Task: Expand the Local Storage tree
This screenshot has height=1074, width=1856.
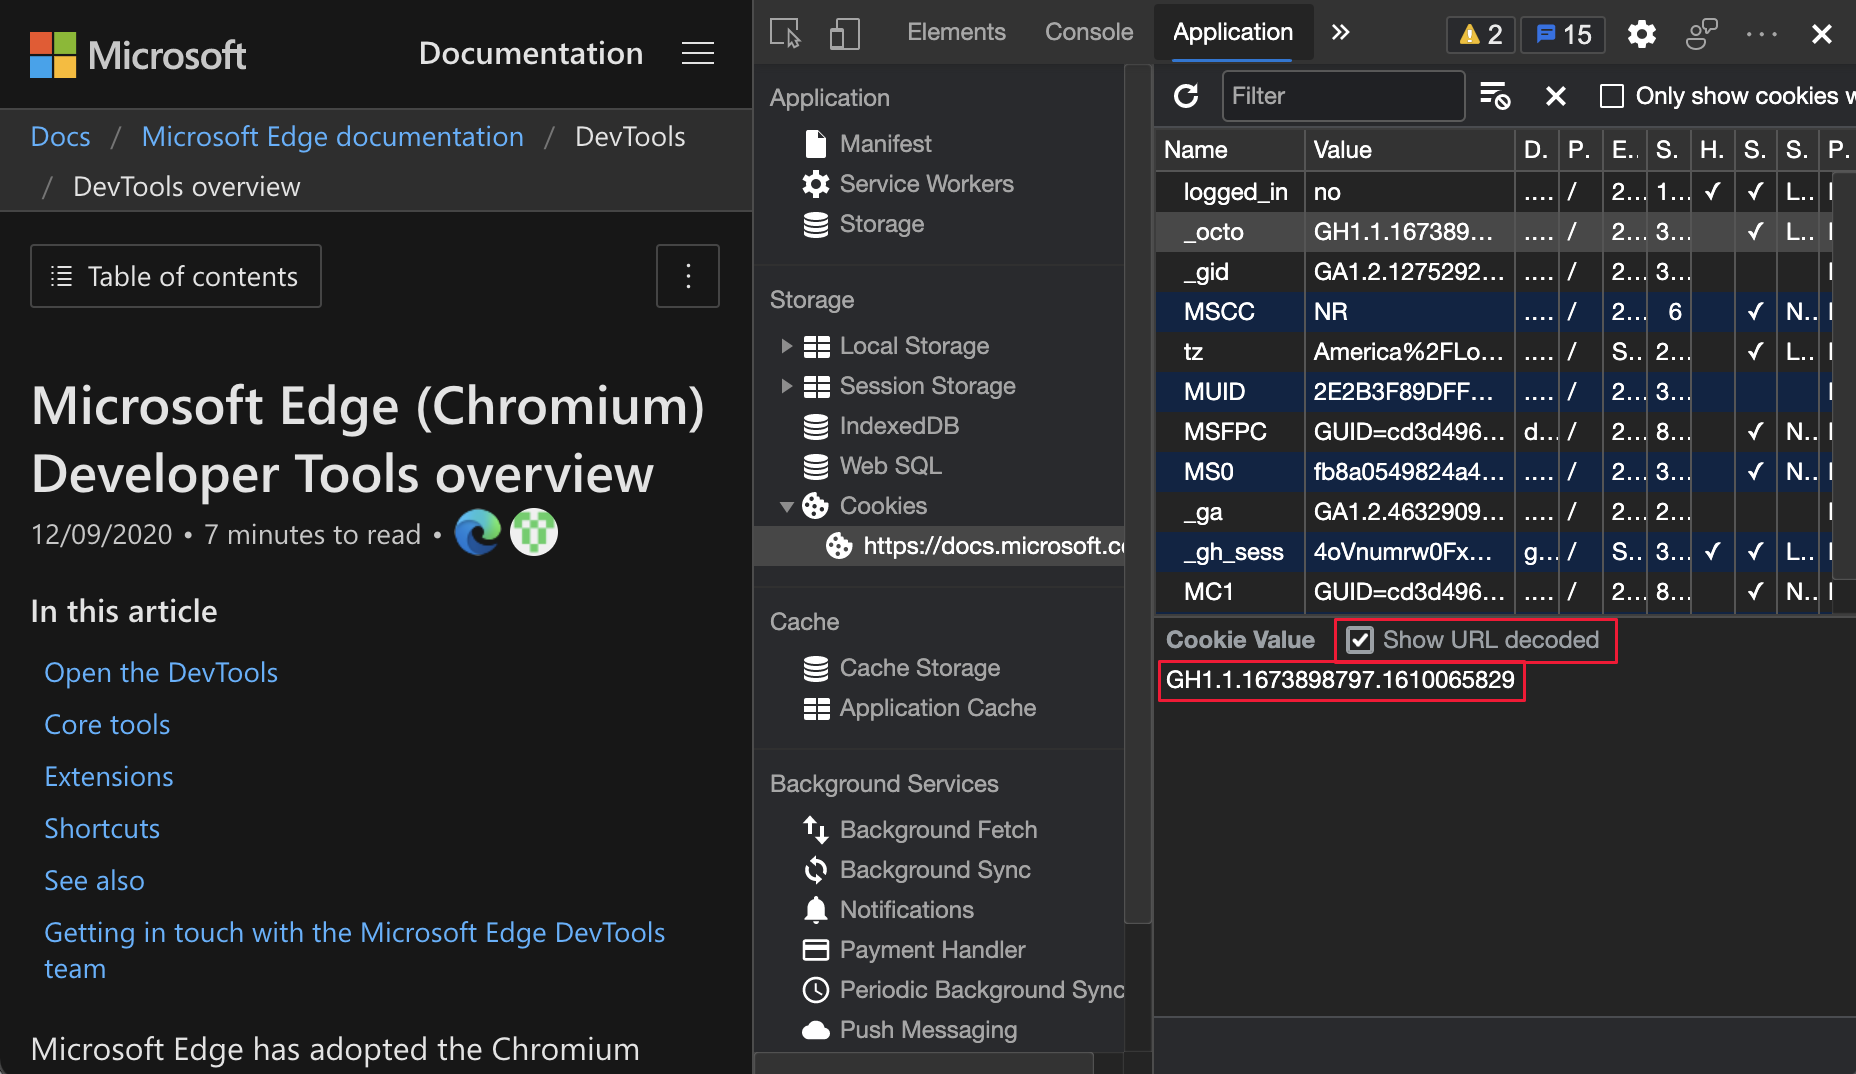Action: click(x=787, y=345)
